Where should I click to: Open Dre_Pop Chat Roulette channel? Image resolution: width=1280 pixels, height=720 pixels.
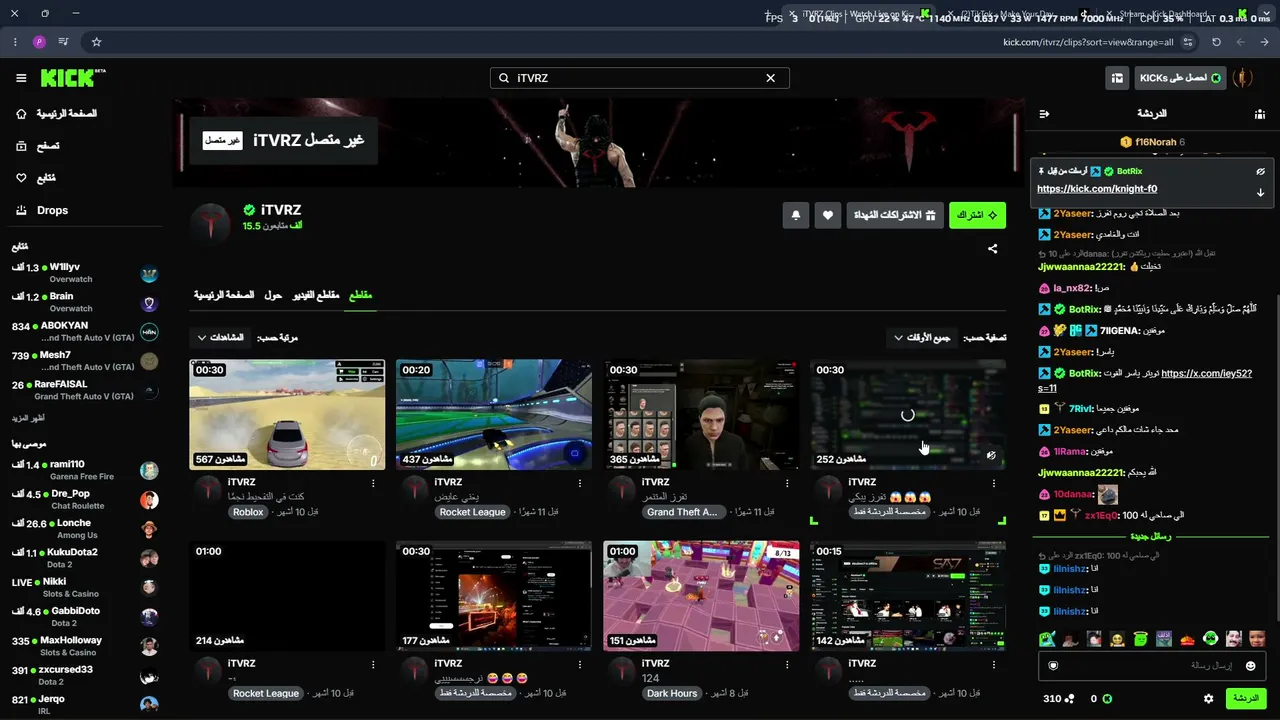click(85, 500)
